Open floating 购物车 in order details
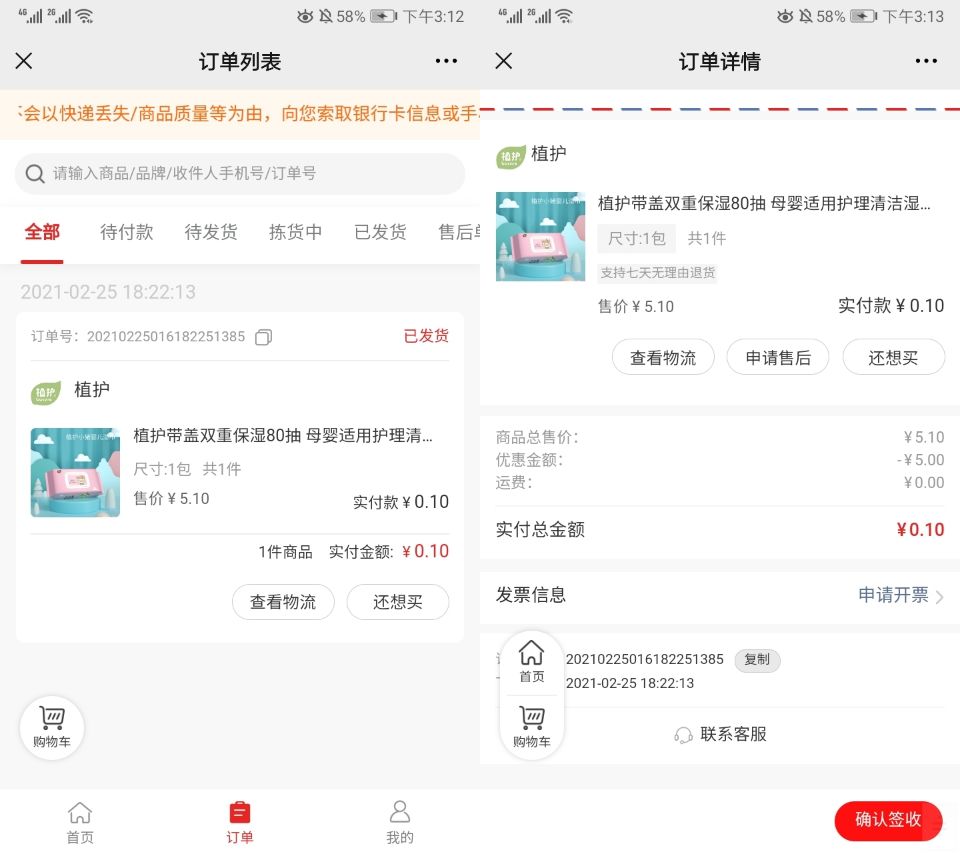Viewport: 960px width, 853px height. pyautogui.click(x=531, y=727)
